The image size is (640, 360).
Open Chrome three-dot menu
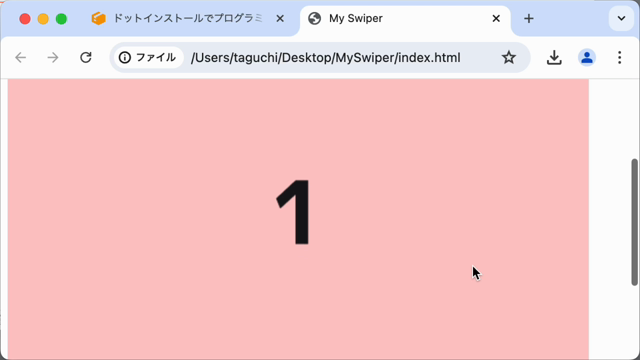[x=620, y=58]
